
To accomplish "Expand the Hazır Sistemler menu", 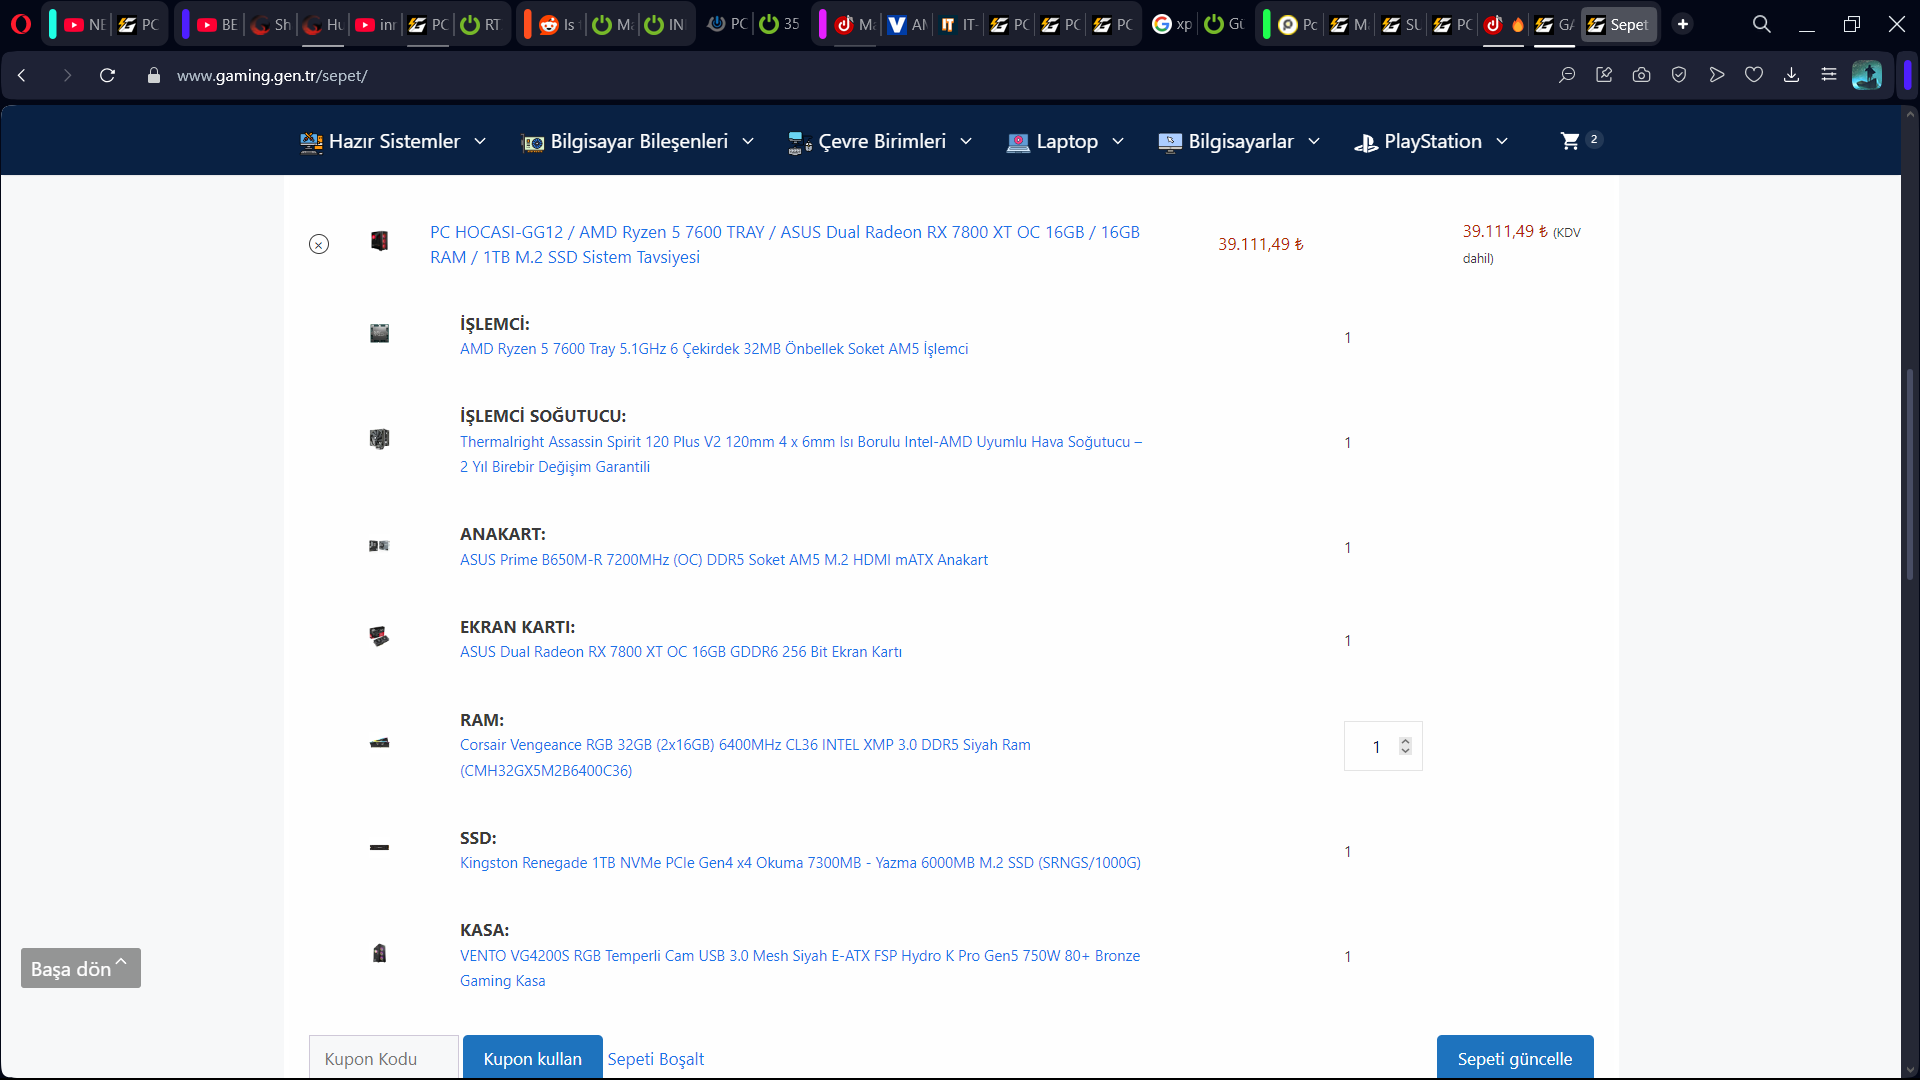I will coord(393,142).
